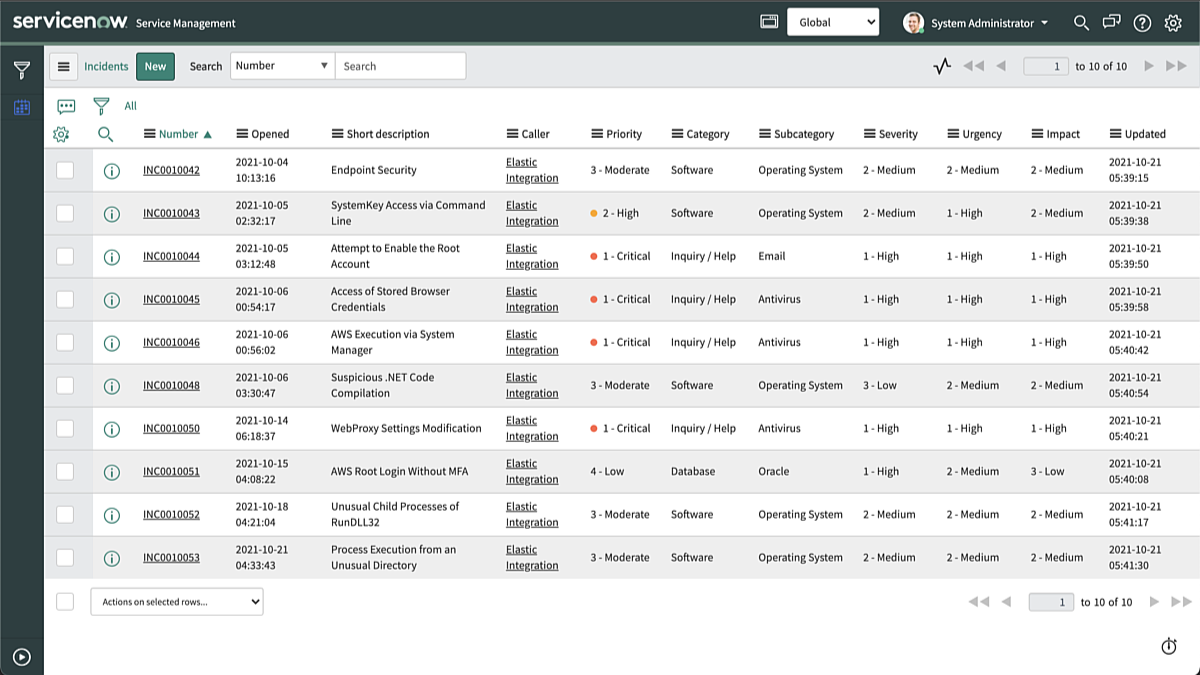The width and height of the screenshot is (1200, 675).
Task: Click the 'Oracle' subcategory cell
Action: [773, 471]
